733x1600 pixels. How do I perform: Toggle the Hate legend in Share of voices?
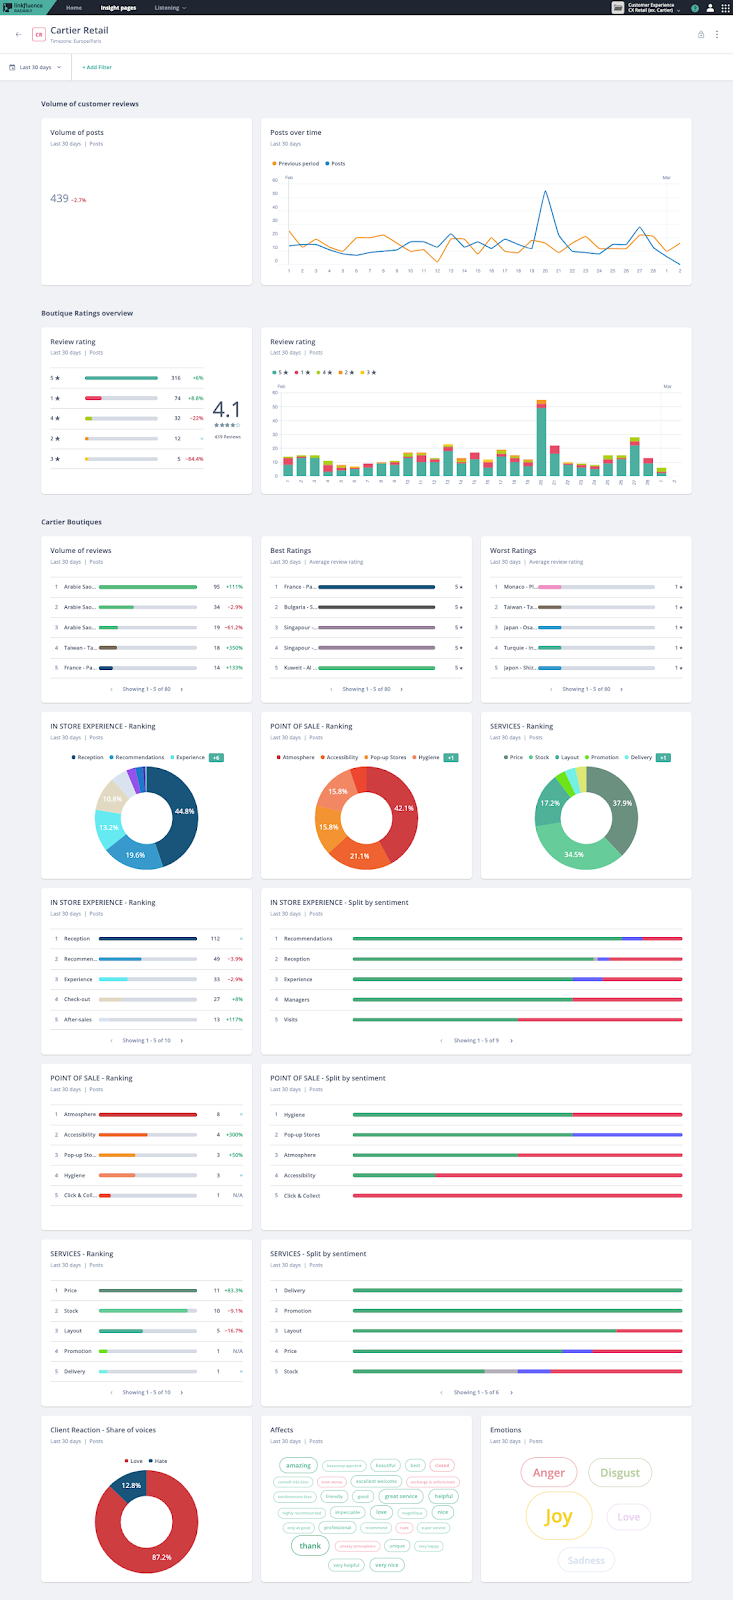[x=158, y=1461]
